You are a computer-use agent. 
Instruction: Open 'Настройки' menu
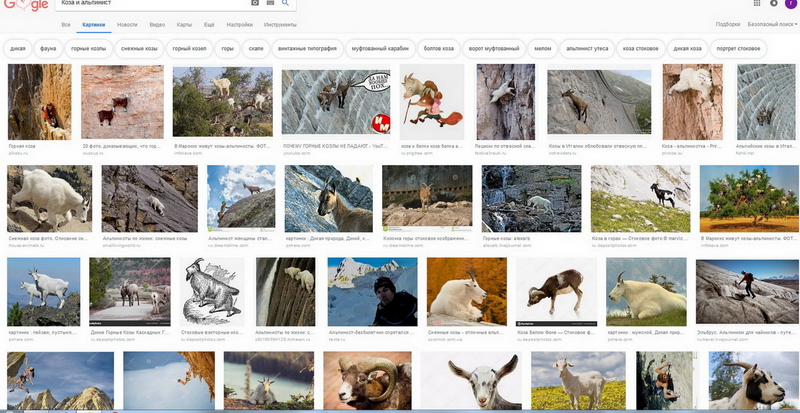[x=240, y=25]
